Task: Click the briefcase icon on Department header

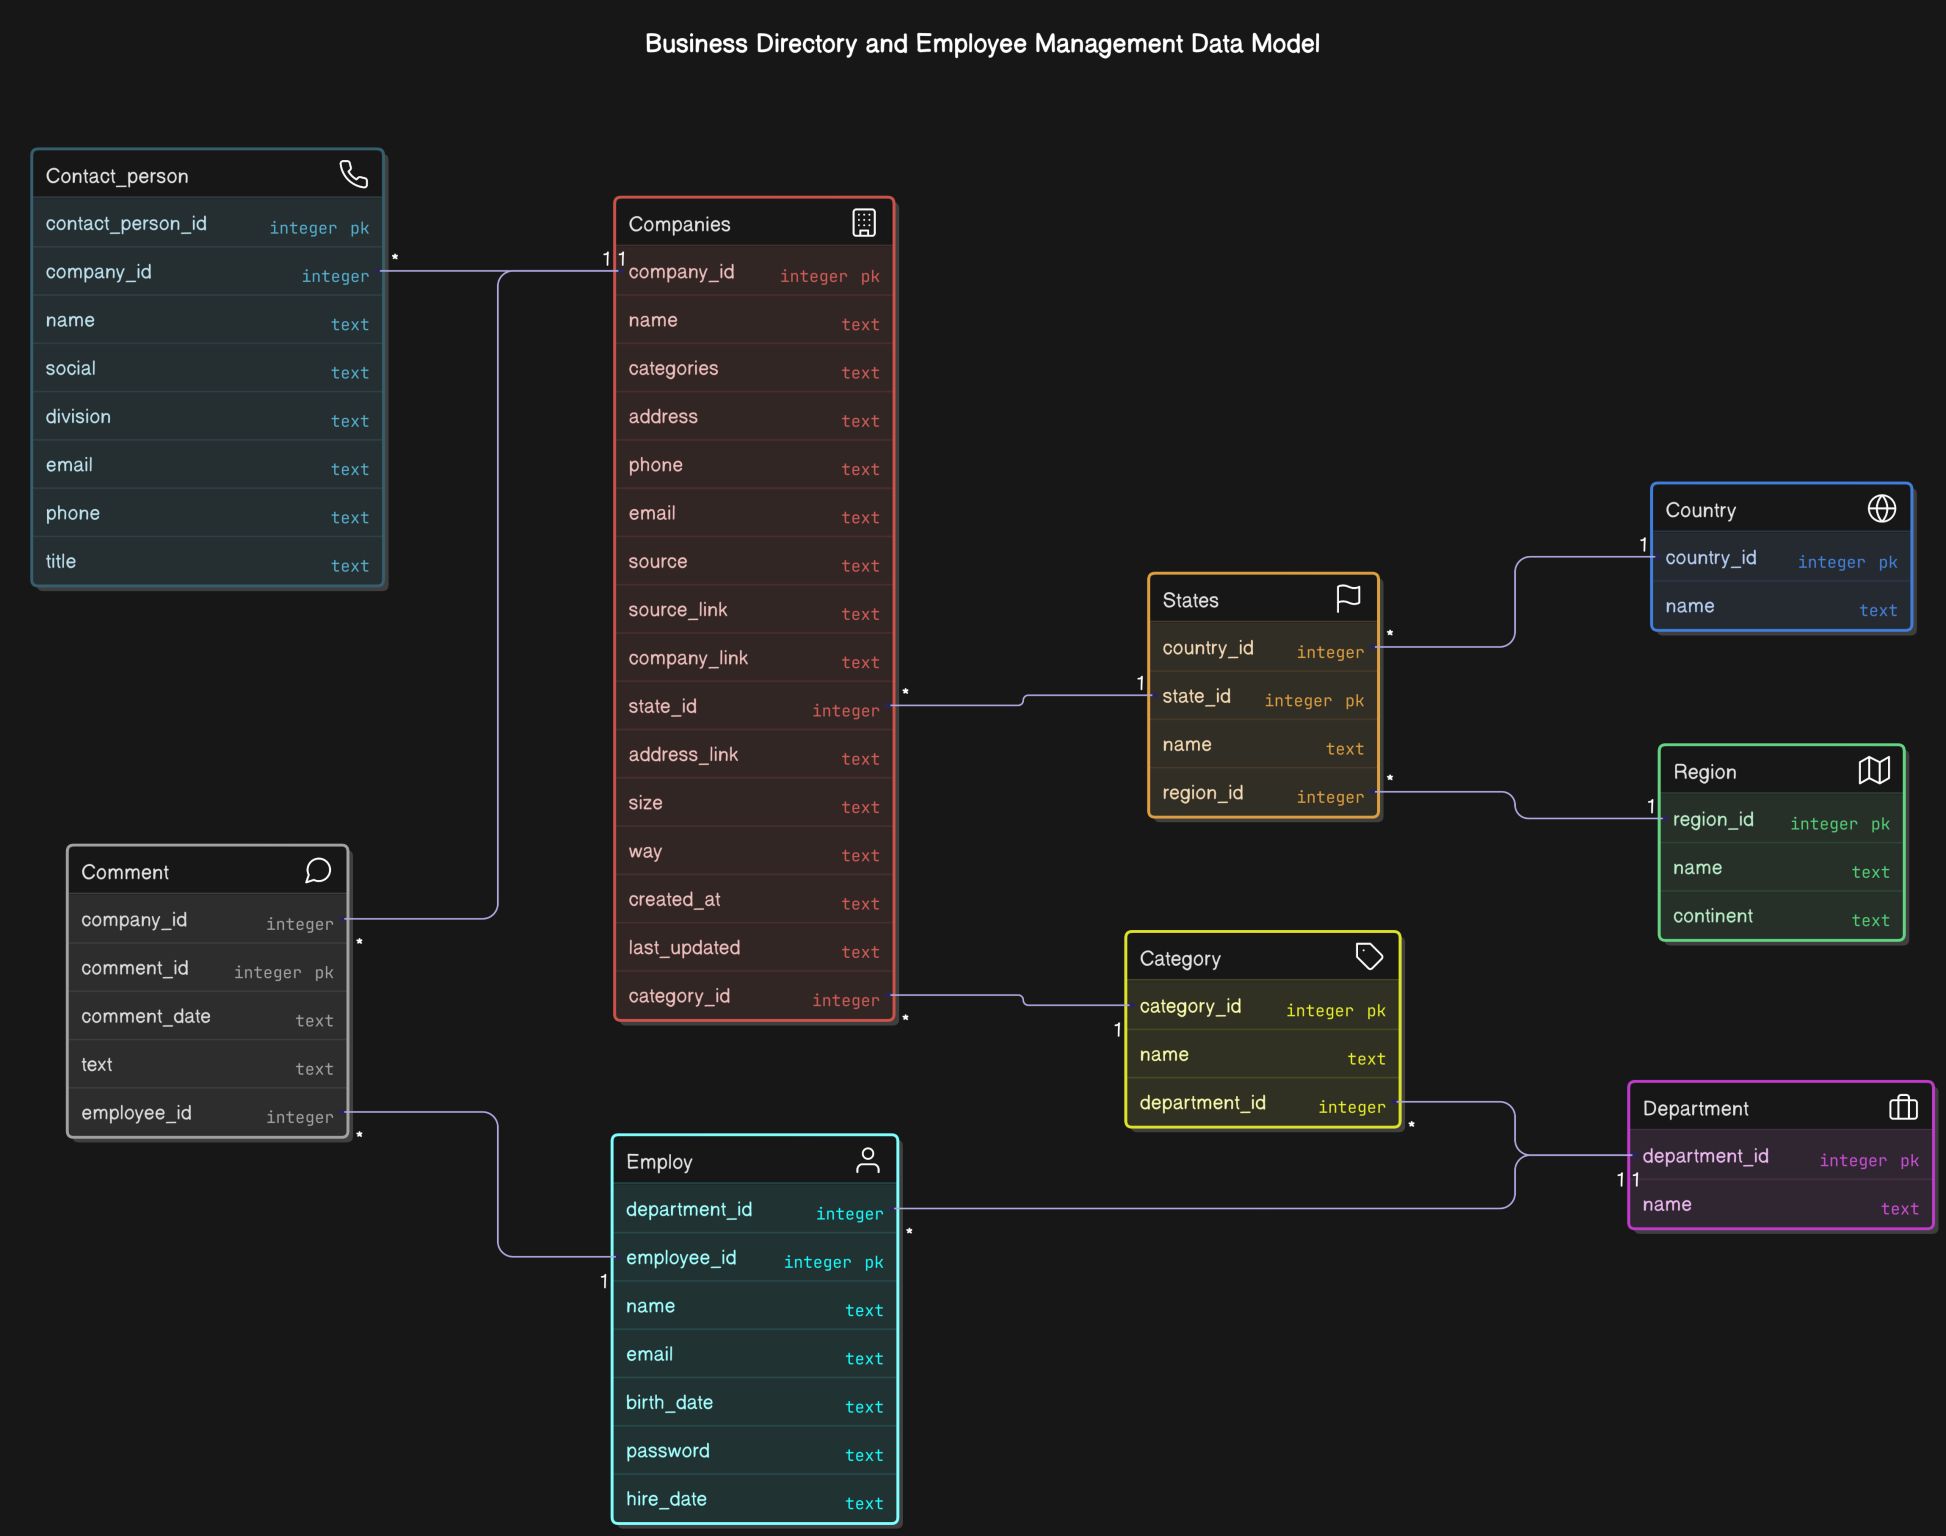Action: (x=1903, y=1107)
